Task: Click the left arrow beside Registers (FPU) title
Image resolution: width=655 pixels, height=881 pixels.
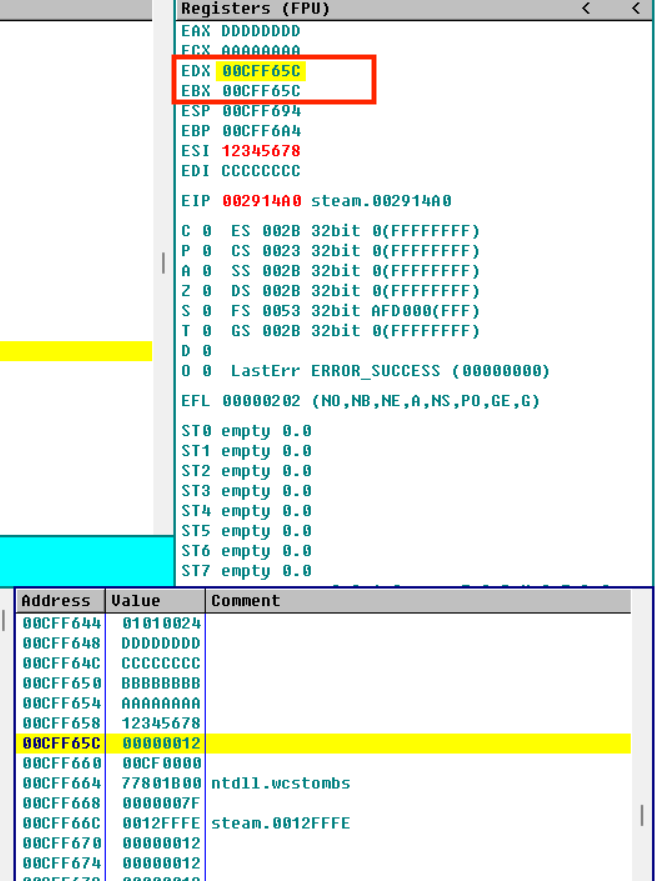Action: click(x=587, y=9)
